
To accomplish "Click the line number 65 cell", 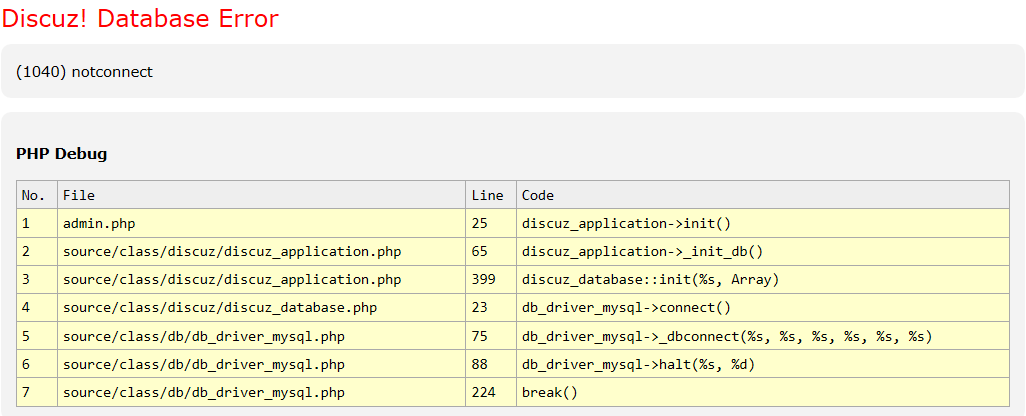I will [x=479, y=251].
